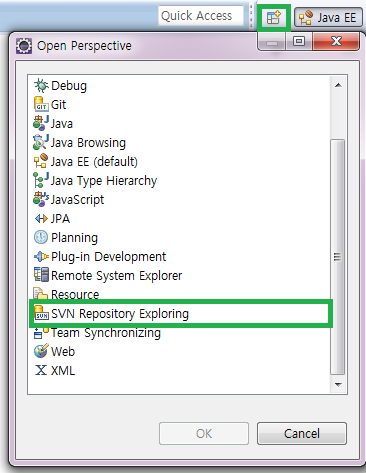Maximize the Open Perspective dialog

tap(299, 41)
